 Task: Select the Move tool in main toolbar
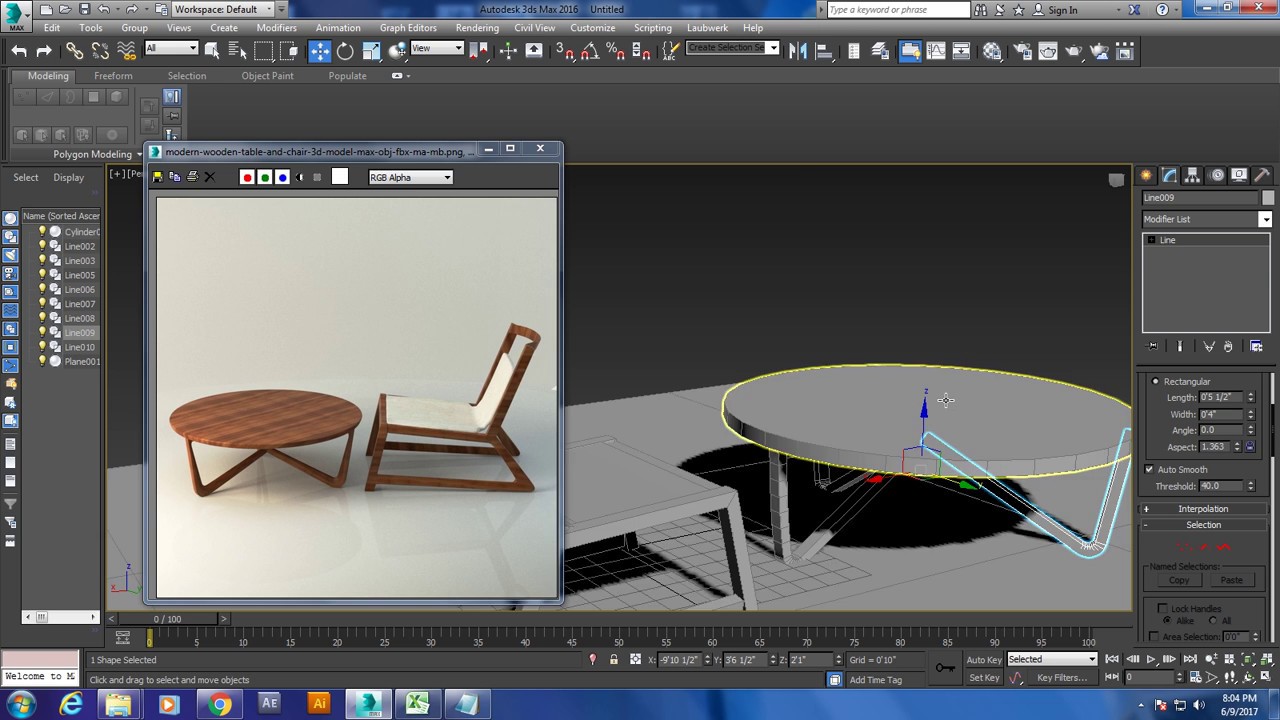tap(319, 51)
